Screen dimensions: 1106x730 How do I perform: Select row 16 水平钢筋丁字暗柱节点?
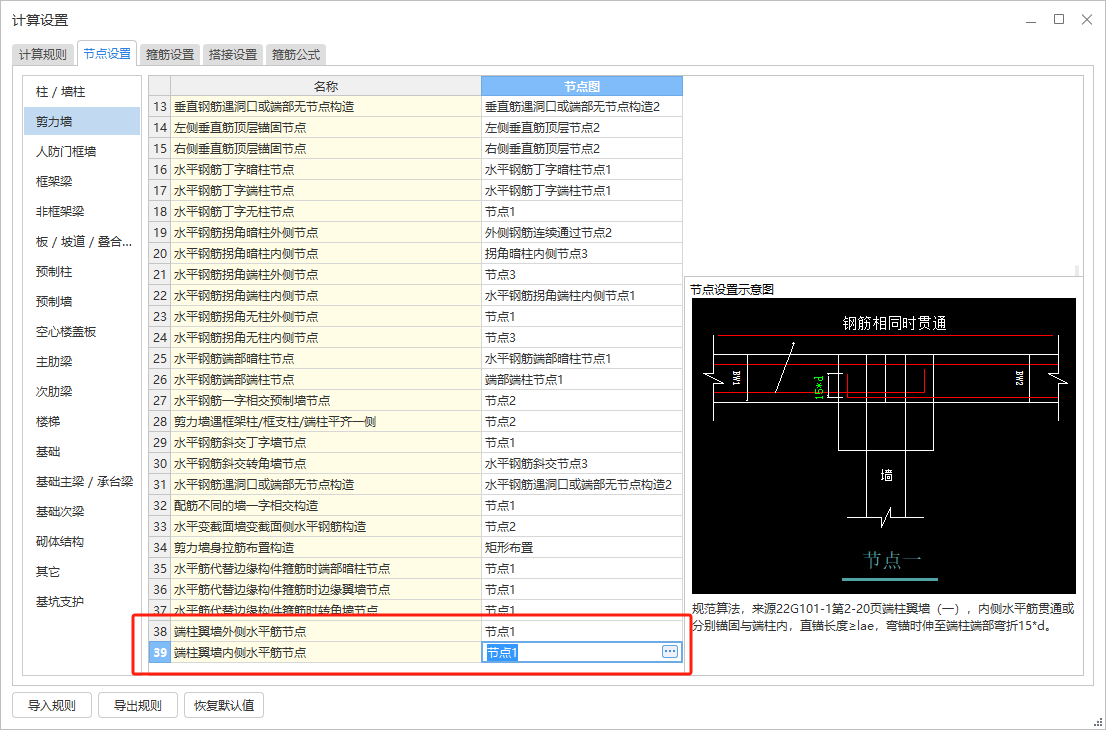(326, 169)
